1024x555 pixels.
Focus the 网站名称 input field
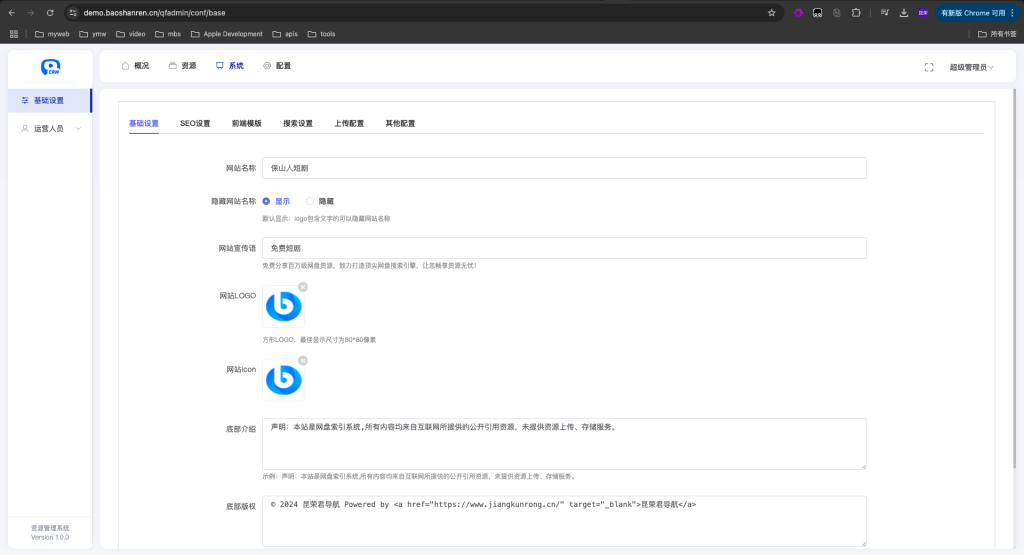[x=564, y=168]
